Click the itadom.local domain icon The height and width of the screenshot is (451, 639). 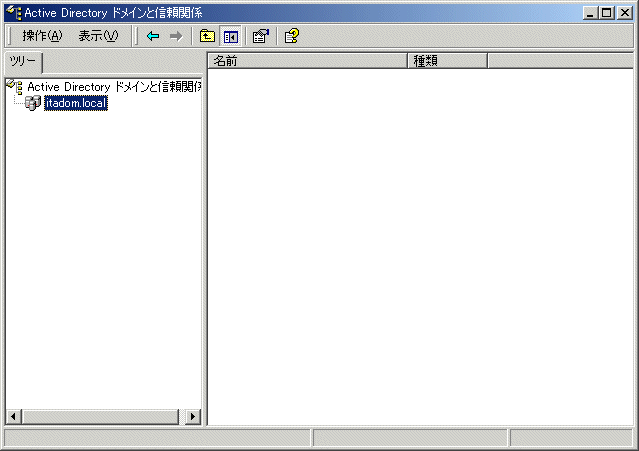(33, 103)
